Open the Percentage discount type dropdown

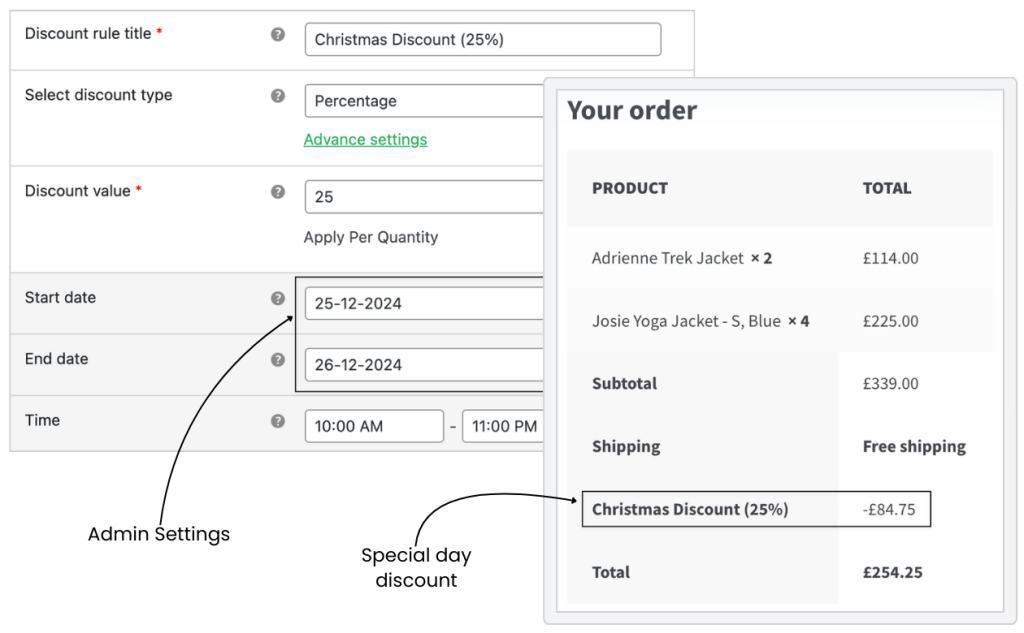(x=424, y=101)
